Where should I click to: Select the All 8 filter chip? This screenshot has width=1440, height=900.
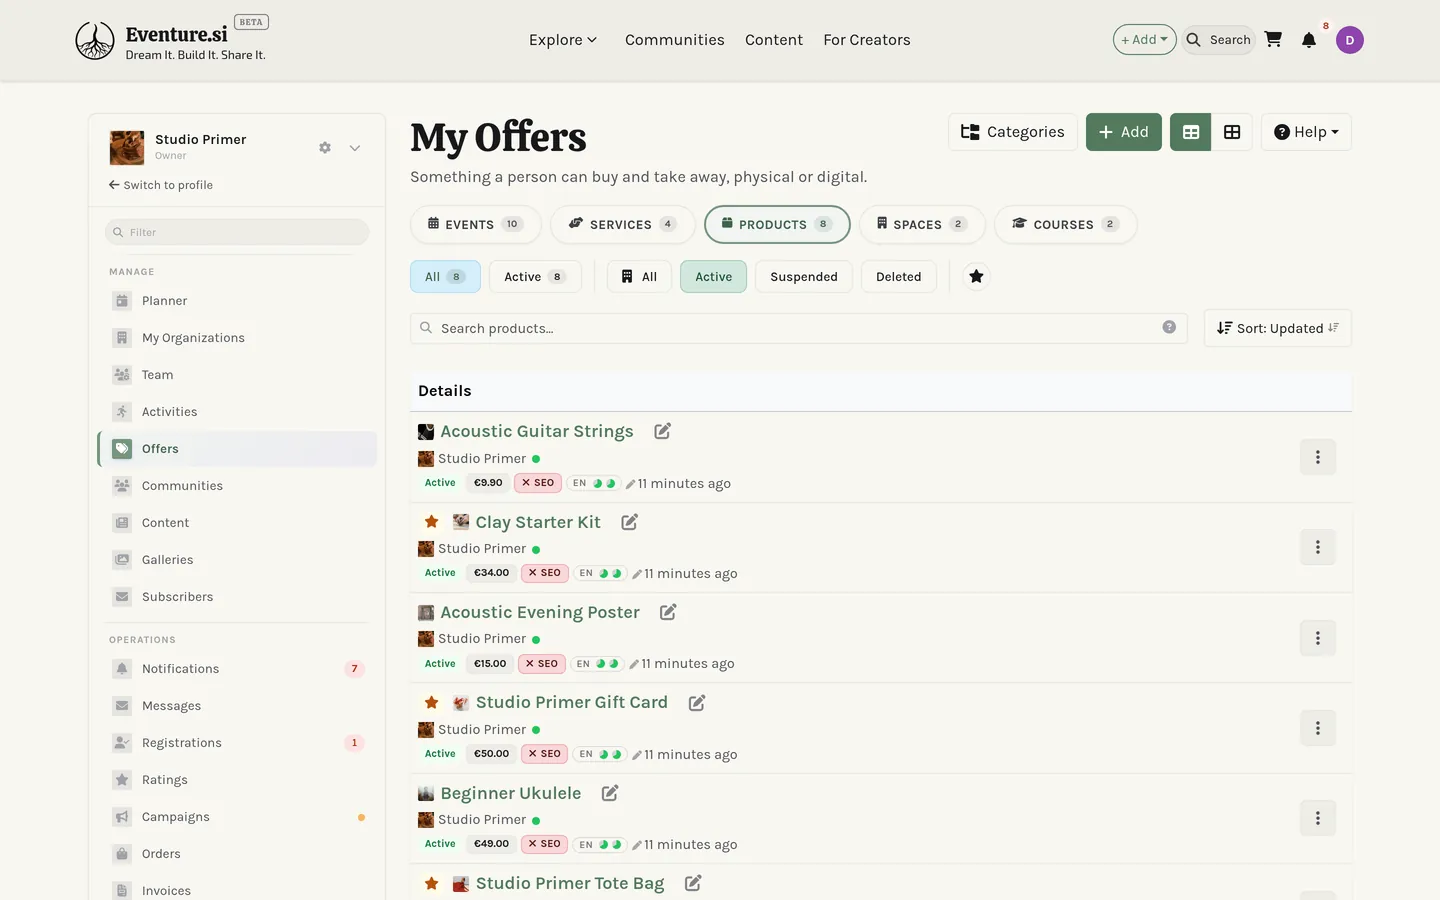pos(445,277)
